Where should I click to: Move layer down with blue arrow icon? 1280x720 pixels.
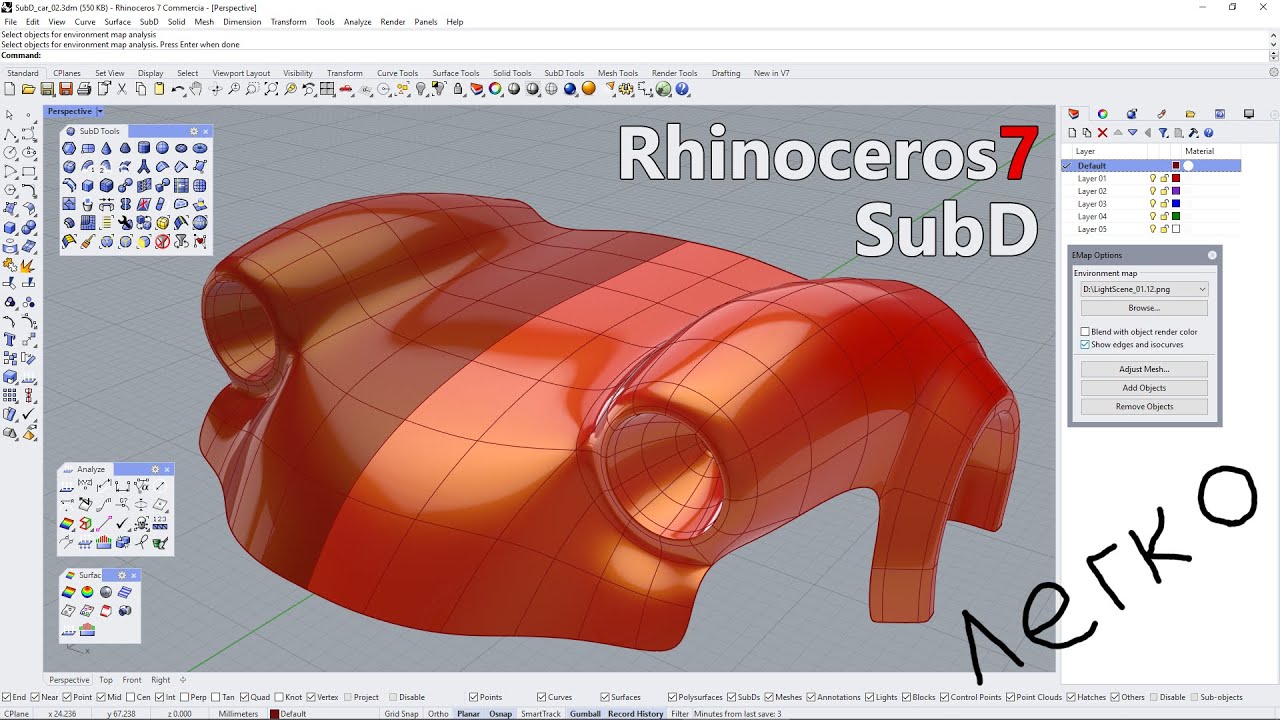1132,132
